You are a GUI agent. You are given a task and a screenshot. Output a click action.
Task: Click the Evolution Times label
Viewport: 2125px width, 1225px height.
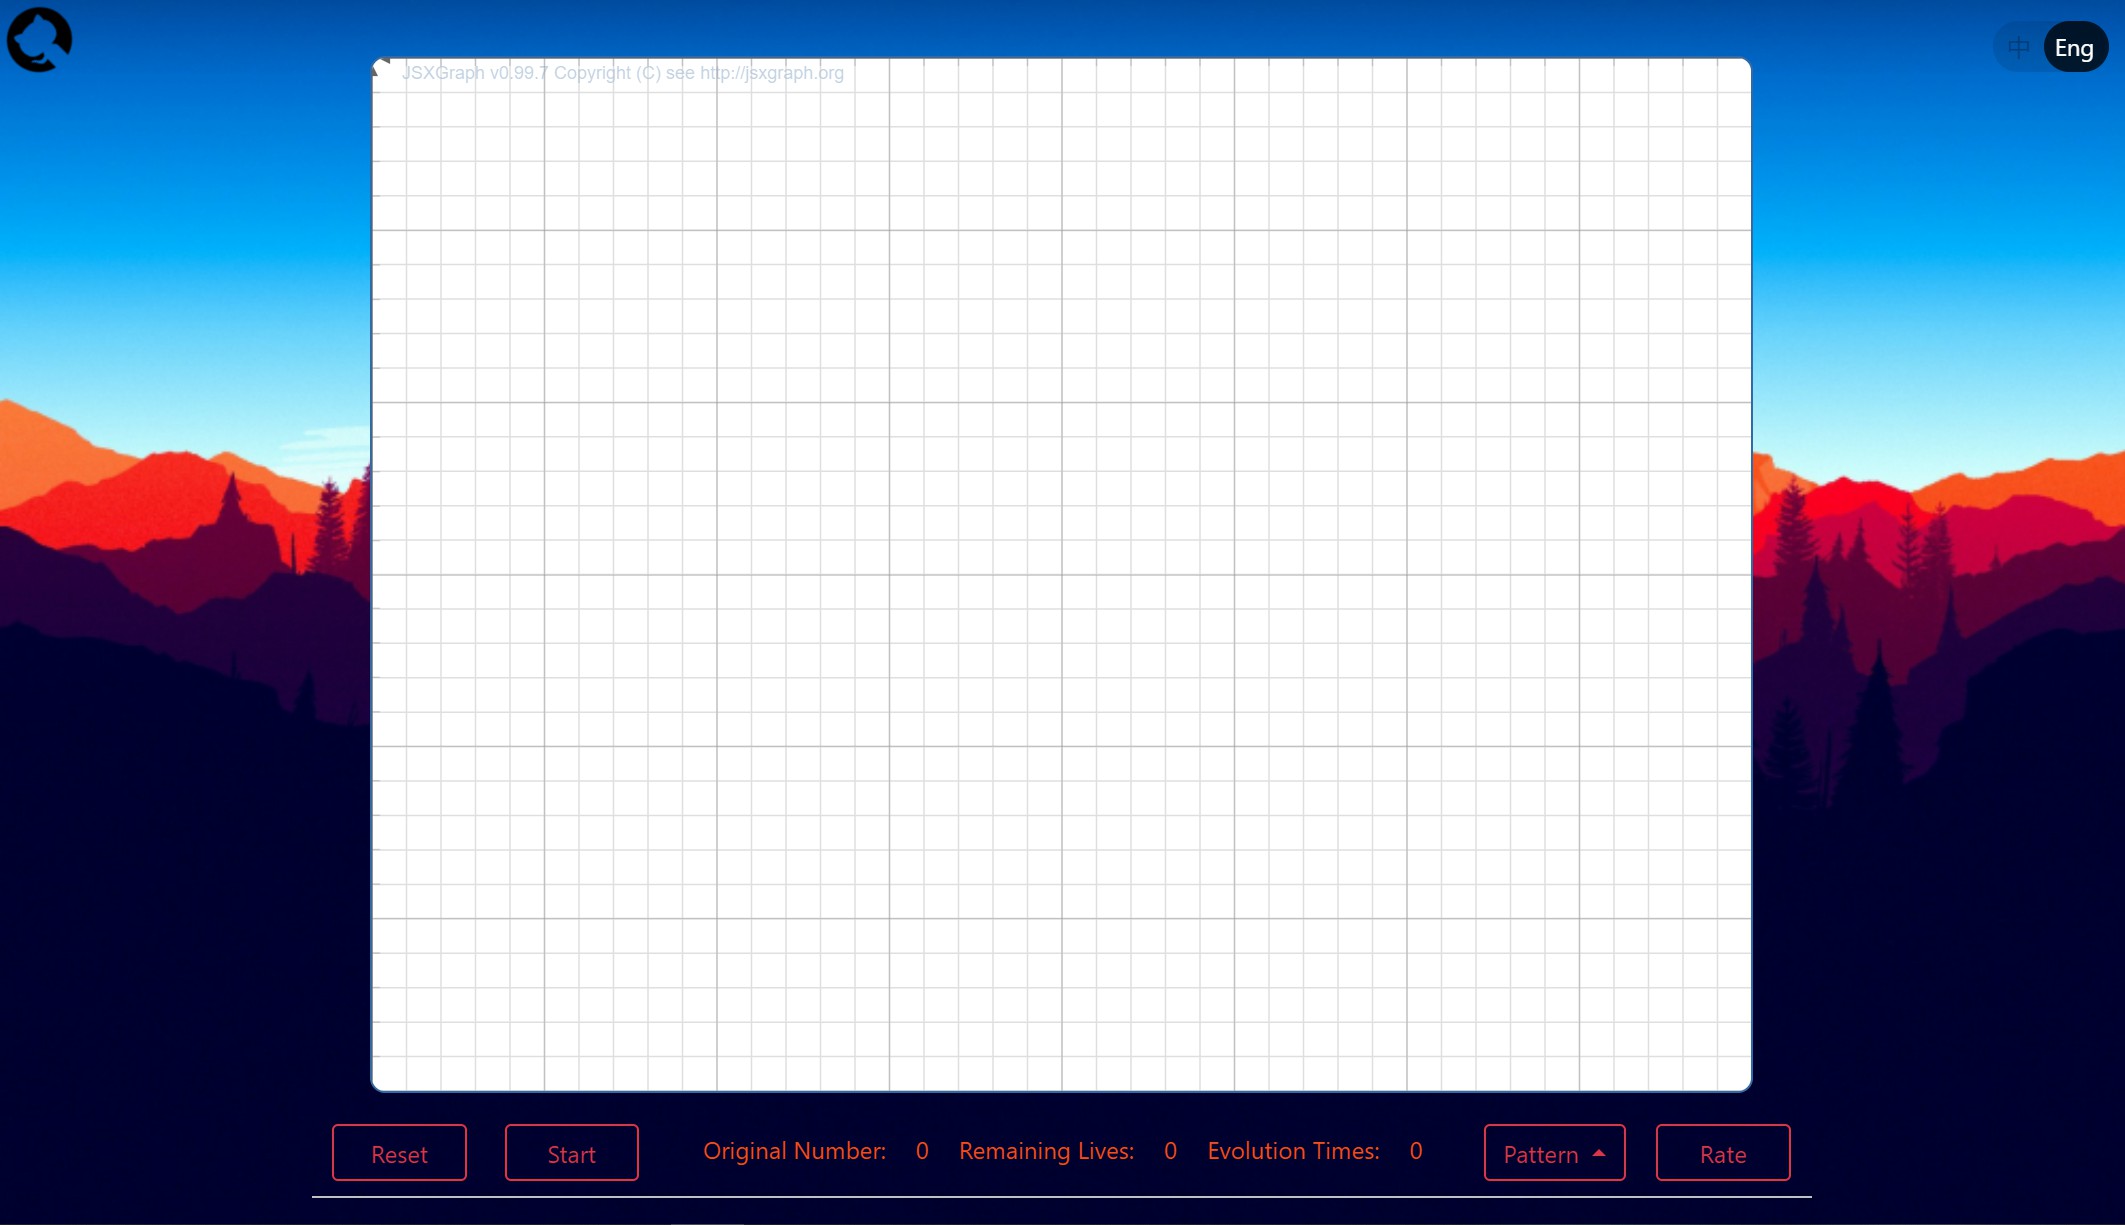click(1293, 1151)
